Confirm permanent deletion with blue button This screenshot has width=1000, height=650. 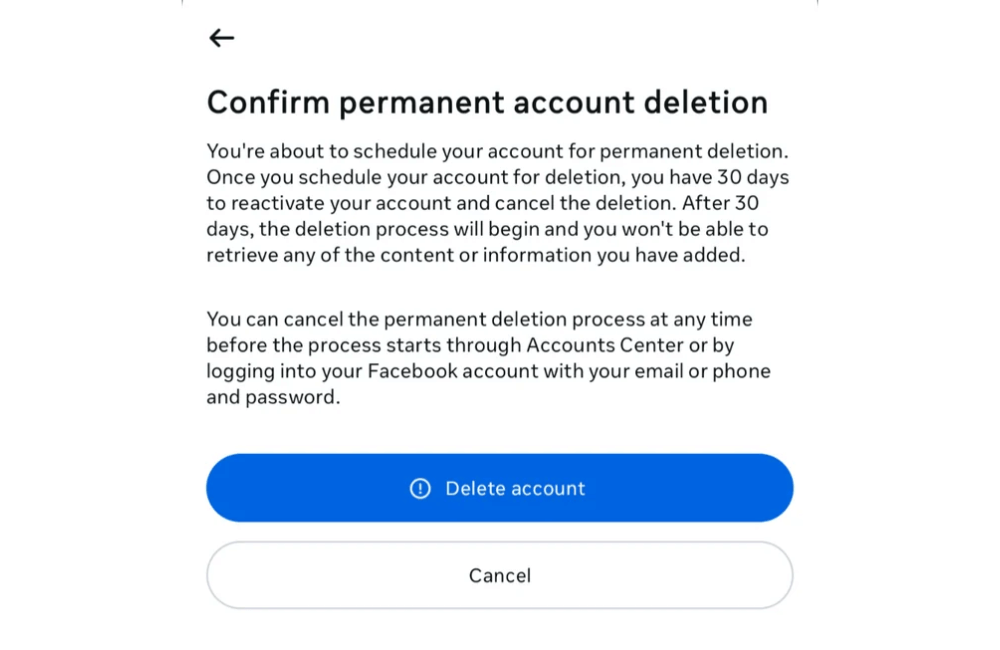tap(500, 488)
